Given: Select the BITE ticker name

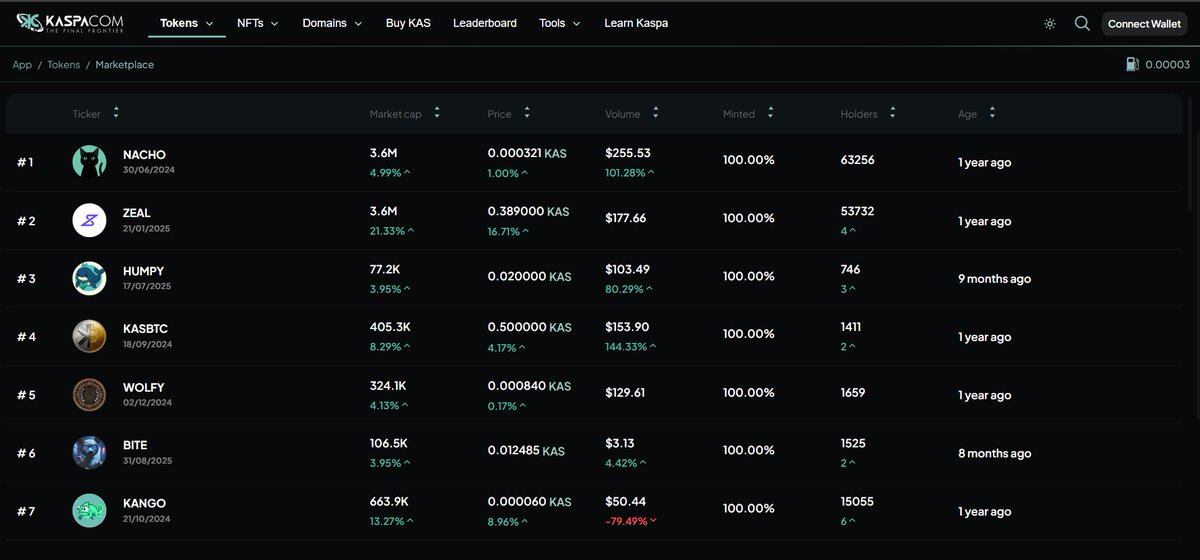Looking at the screenshot, I should coord(135,445).
